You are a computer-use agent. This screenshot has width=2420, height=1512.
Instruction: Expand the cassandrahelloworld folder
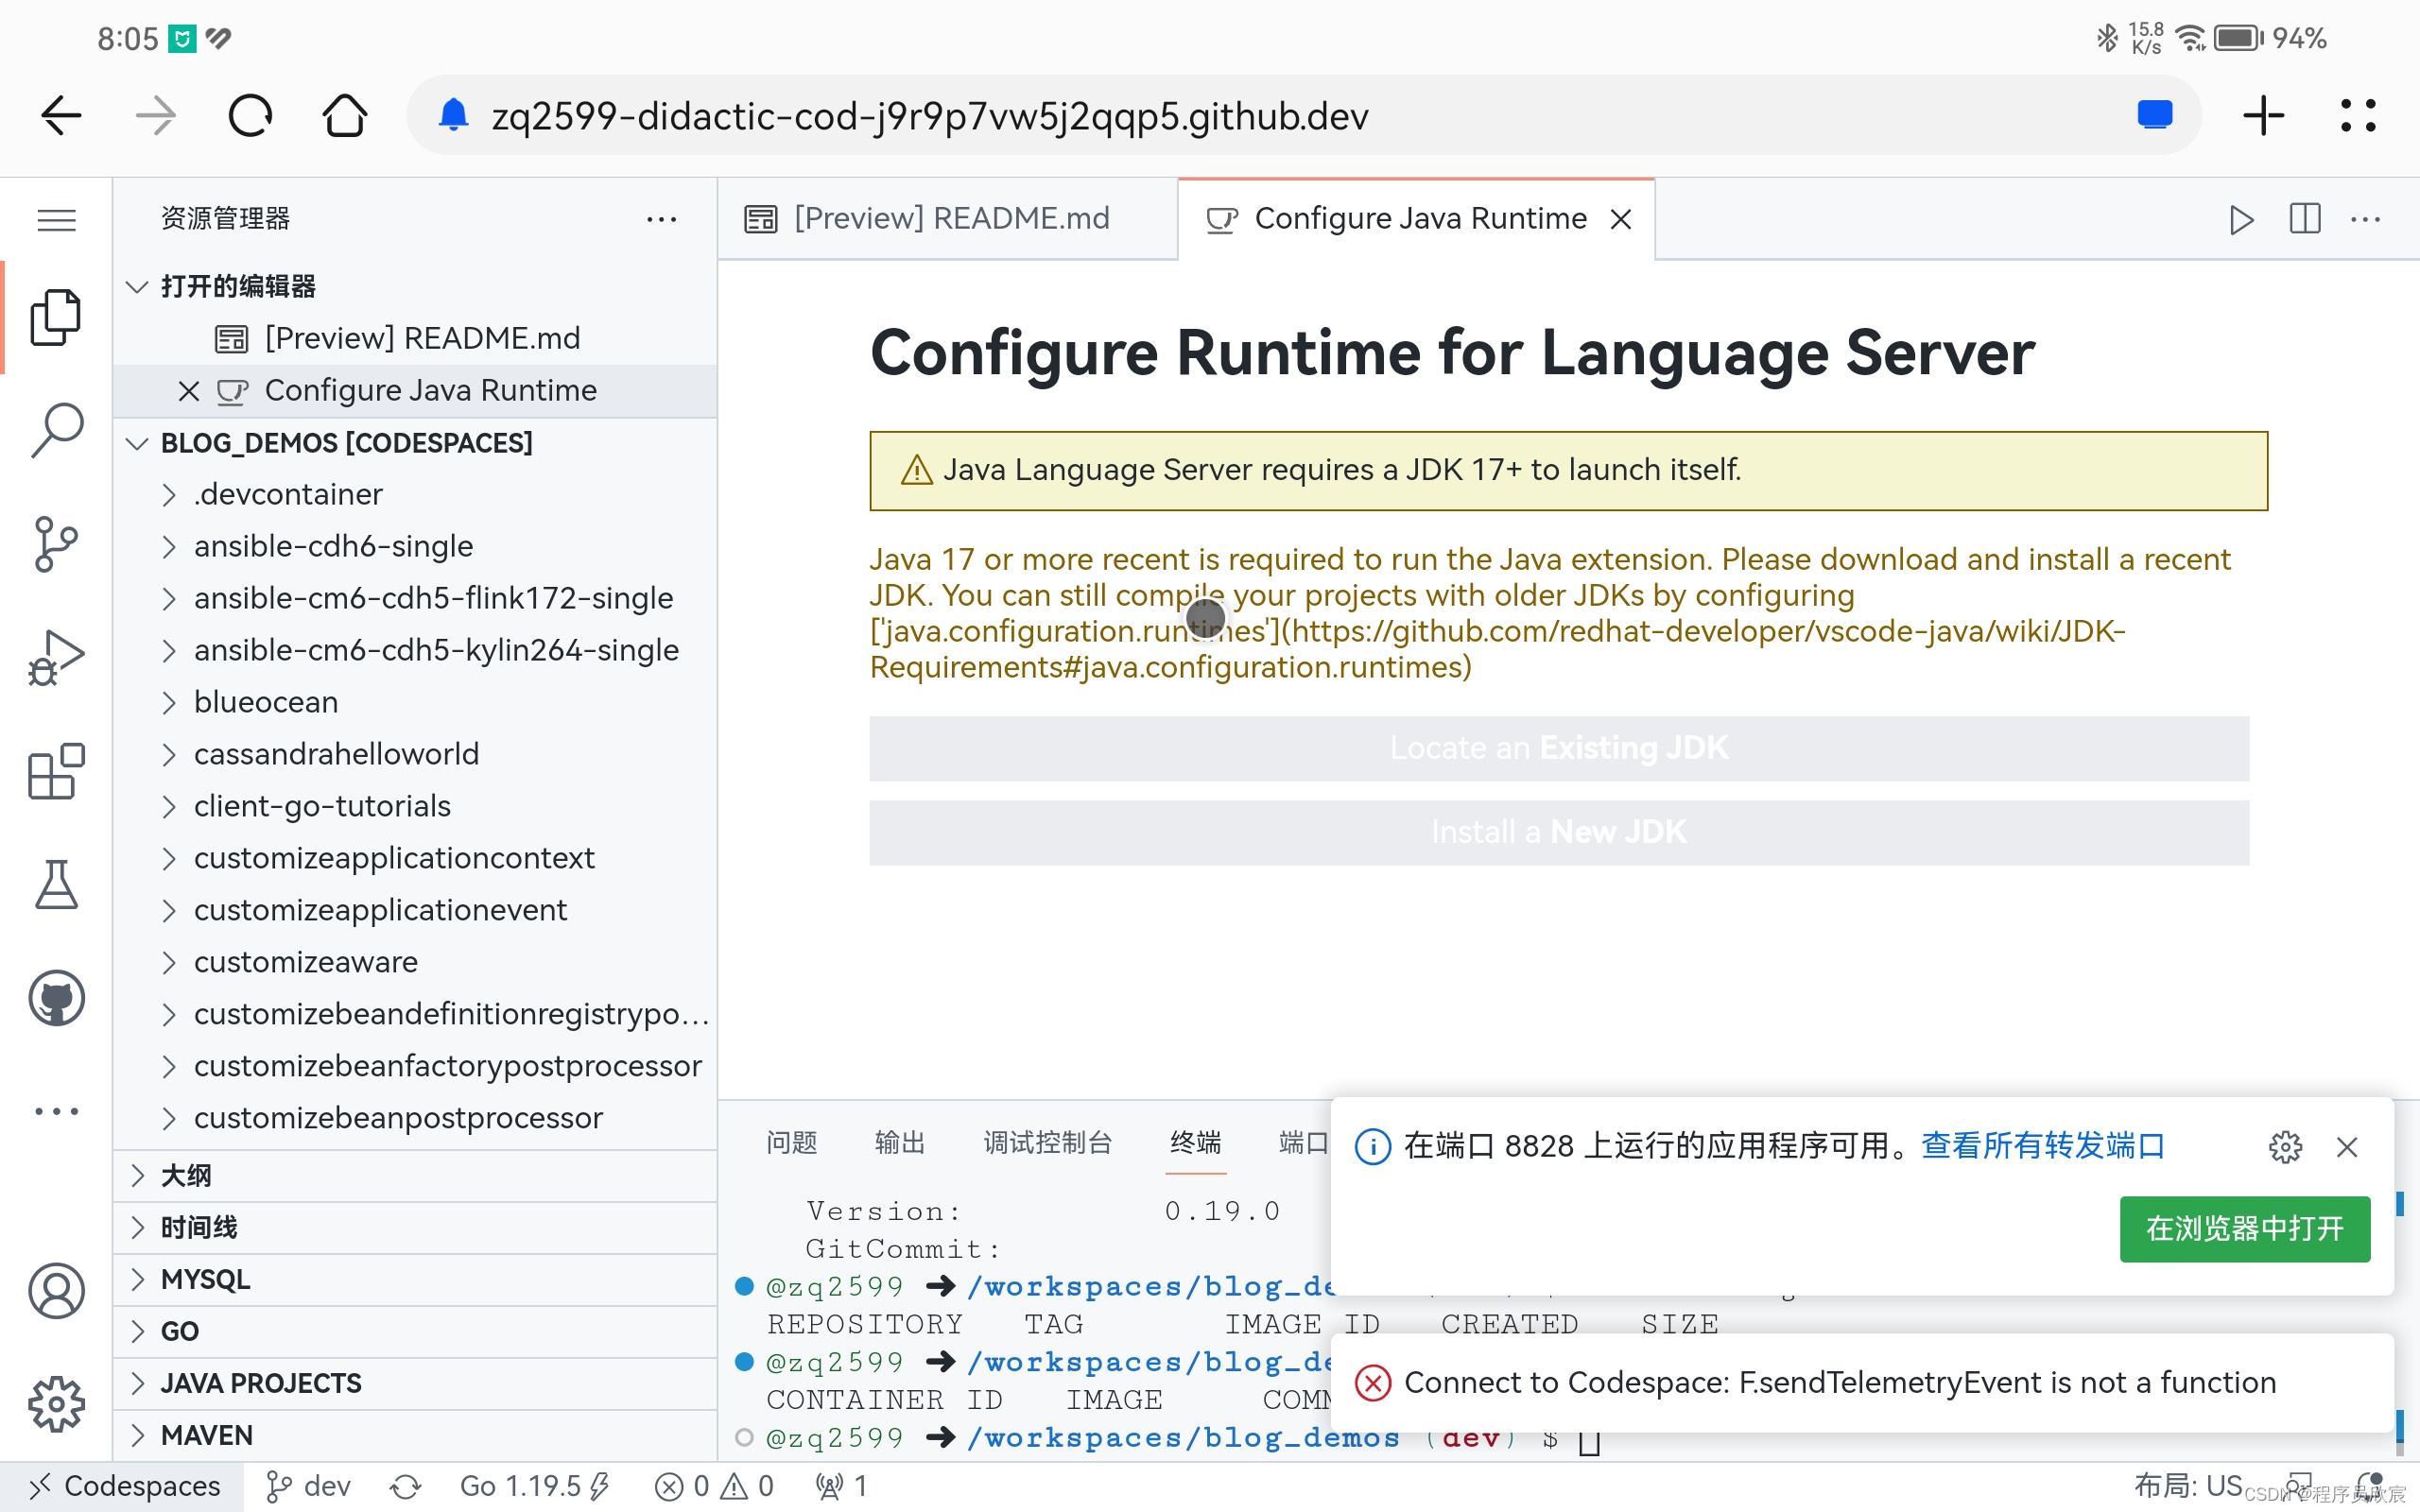coord(415,755)
